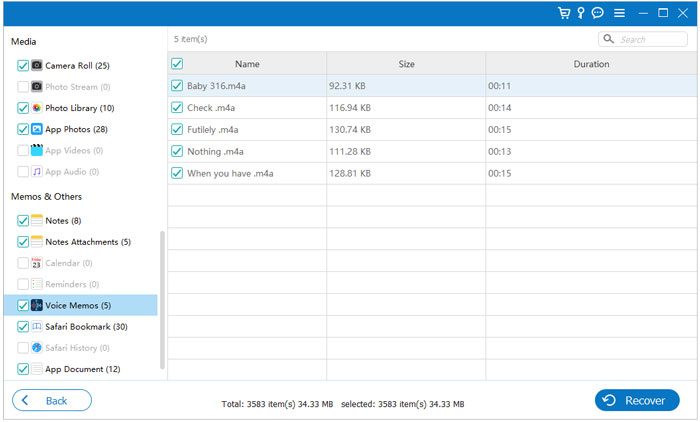
Task: Toggle the Calendar checkbox
Action: coord(23,263)
